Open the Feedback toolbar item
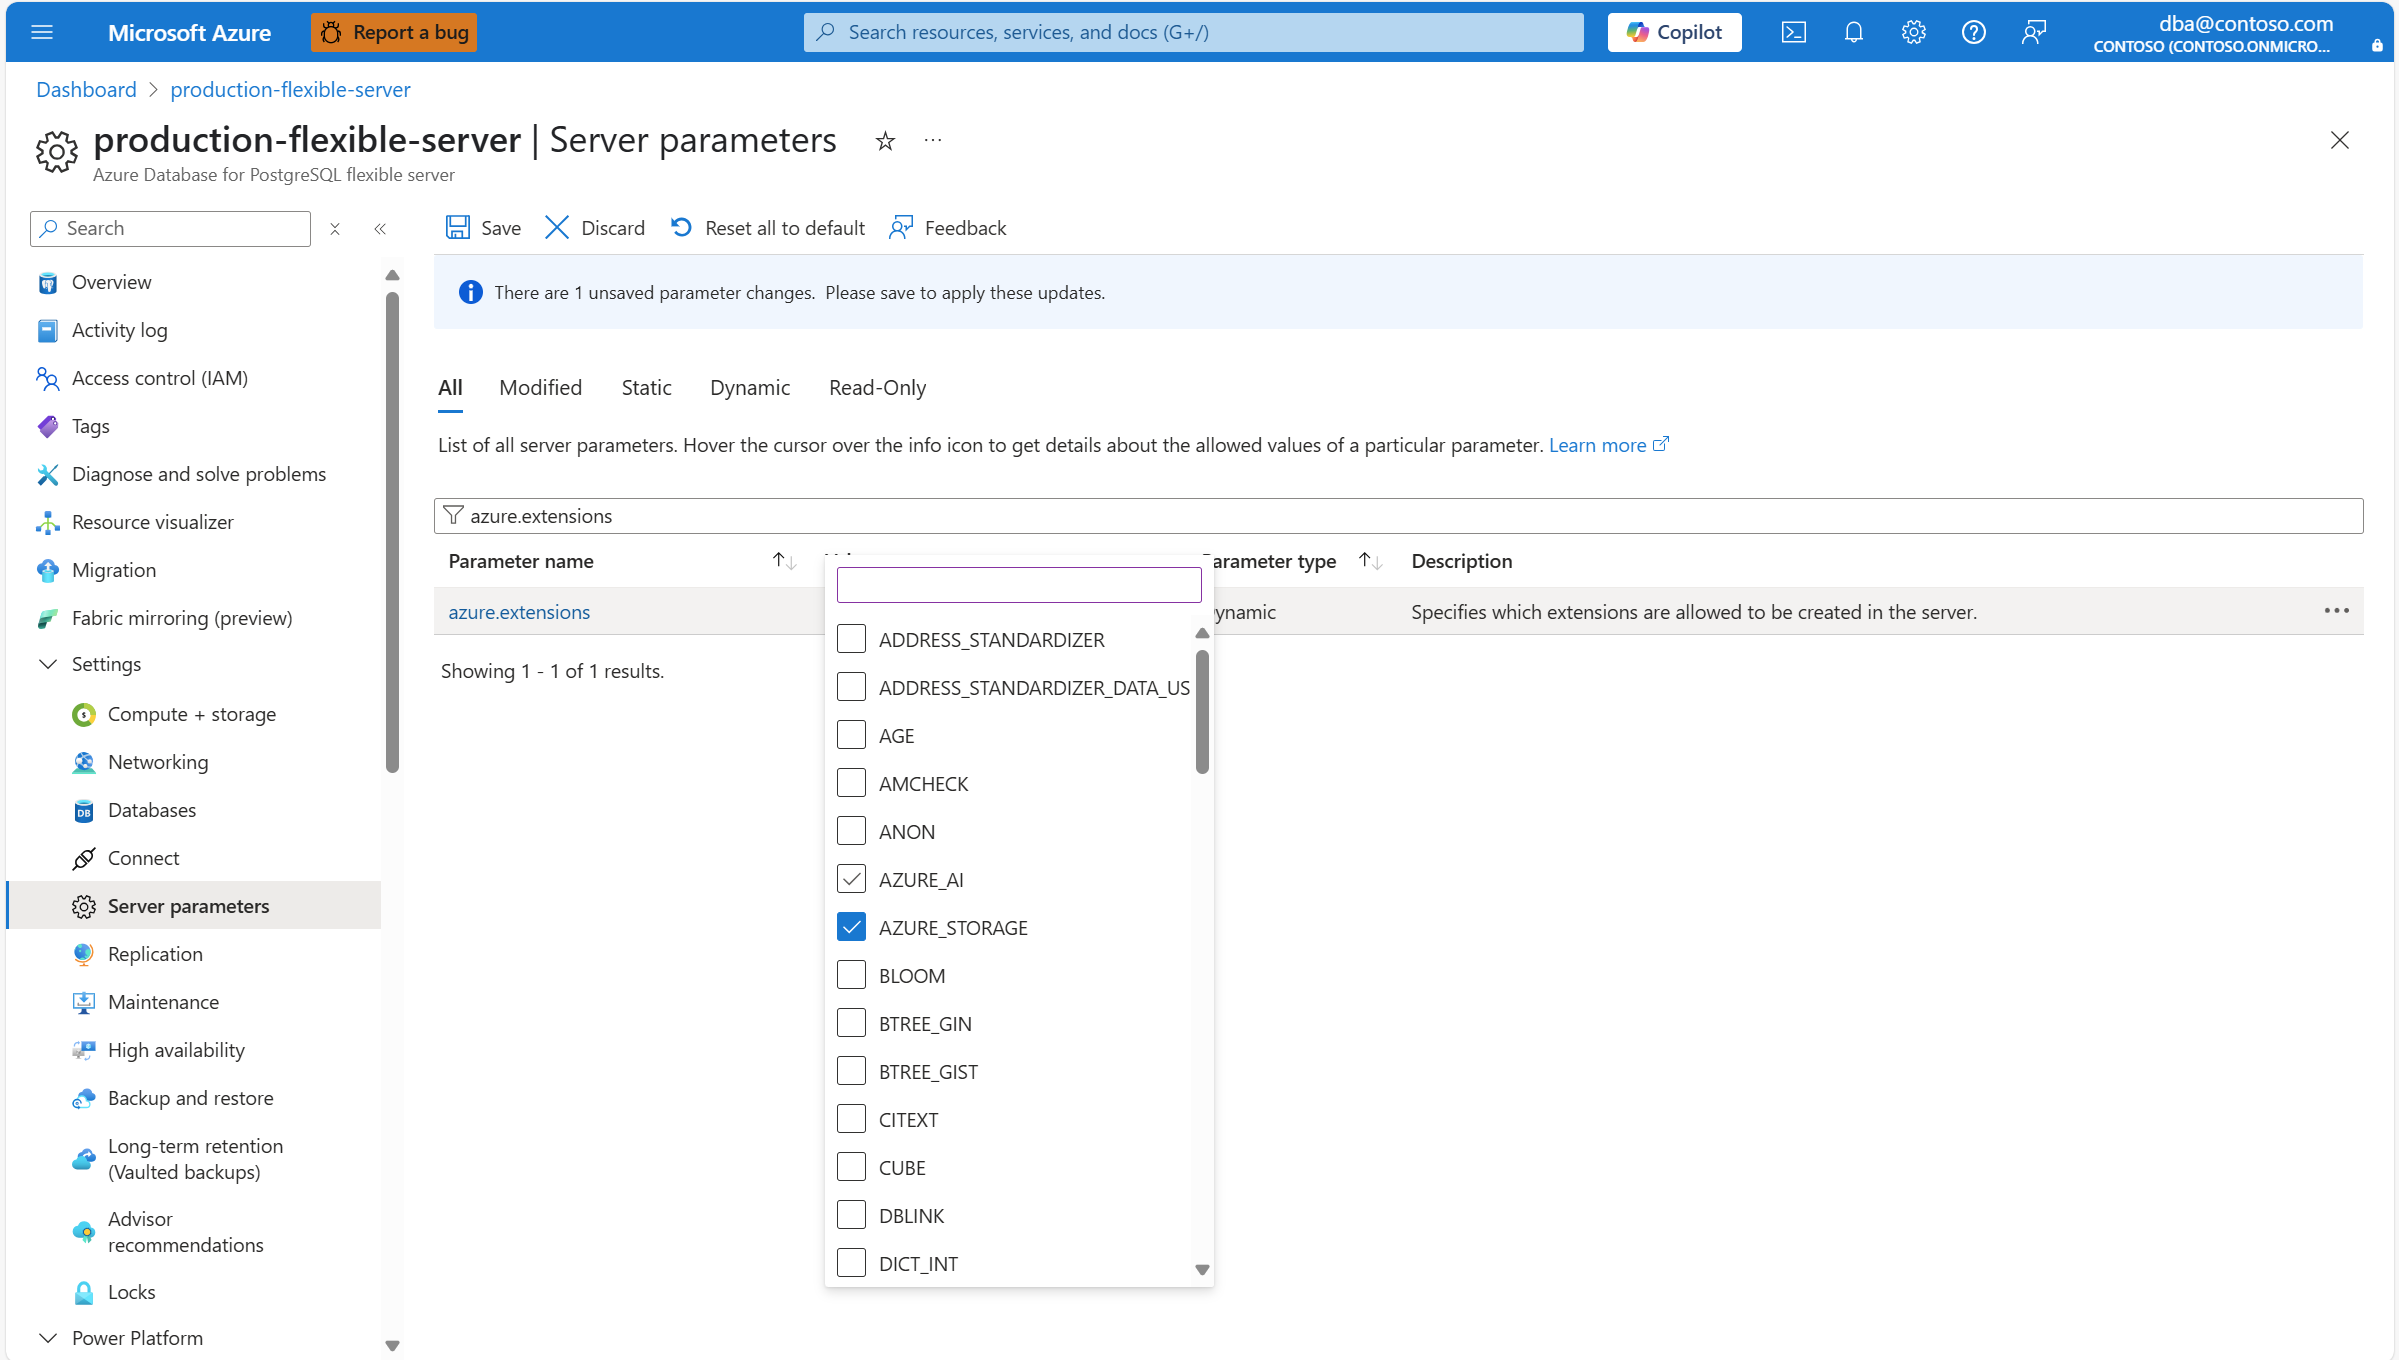The image size is (2399, 1360). 948,228
